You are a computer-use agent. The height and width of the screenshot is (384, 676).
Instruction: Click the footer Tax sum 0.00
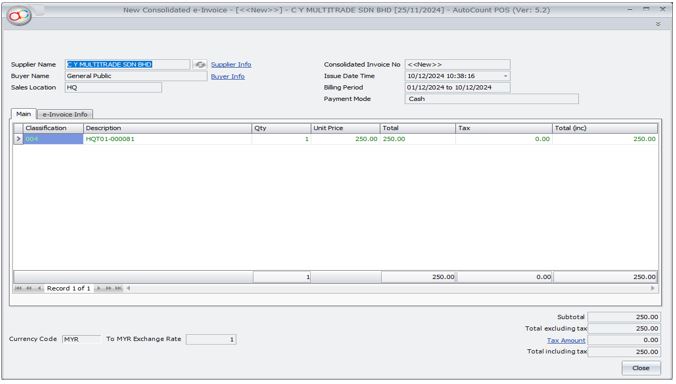point(504,277)
